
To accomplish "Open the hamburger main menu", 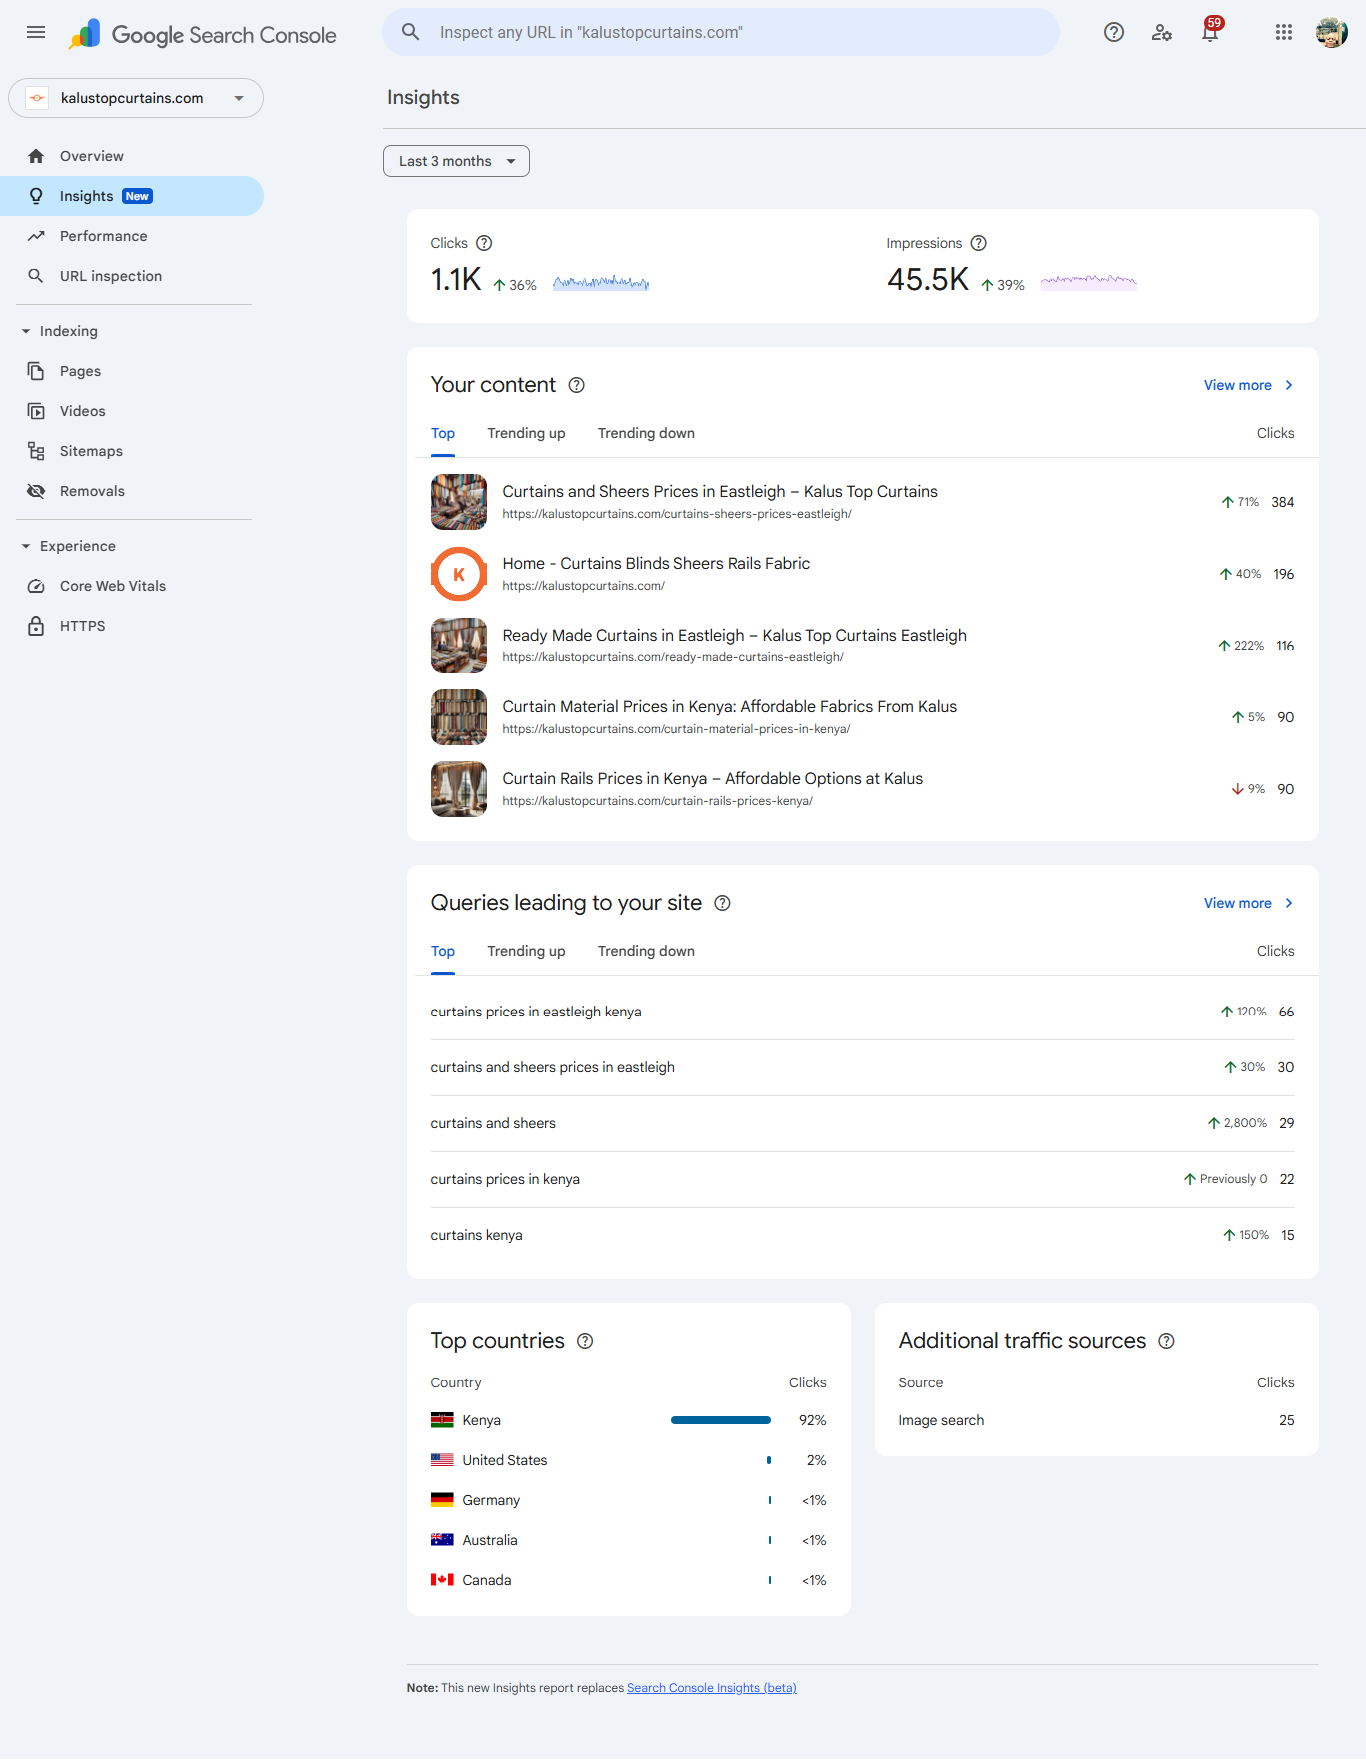I will 36,32.
